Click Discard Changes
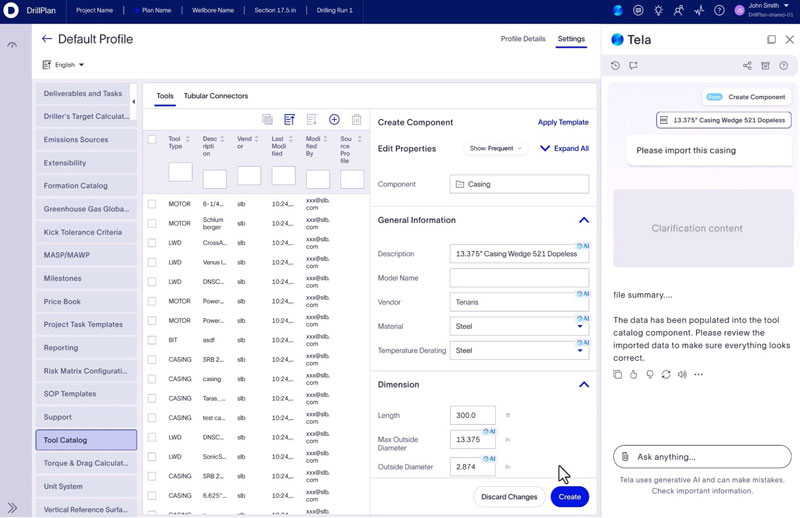 point(509,497)
